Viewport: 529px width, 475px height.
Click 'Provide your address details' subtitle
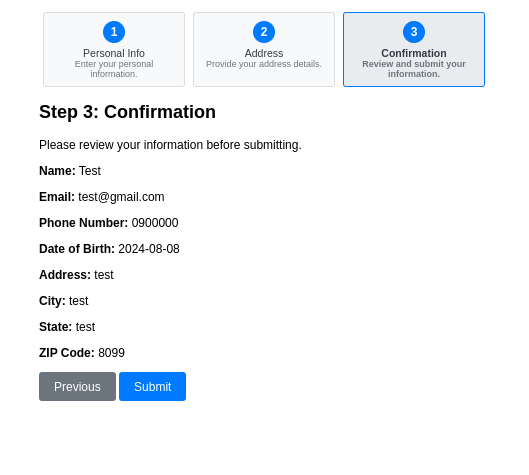(x=264, y=64)
